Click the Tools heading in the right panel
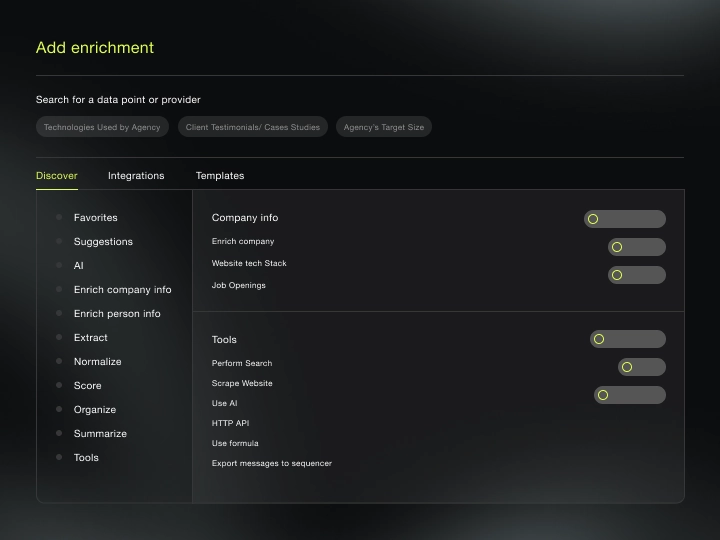The image size is (720, 540). coord(224,340)
